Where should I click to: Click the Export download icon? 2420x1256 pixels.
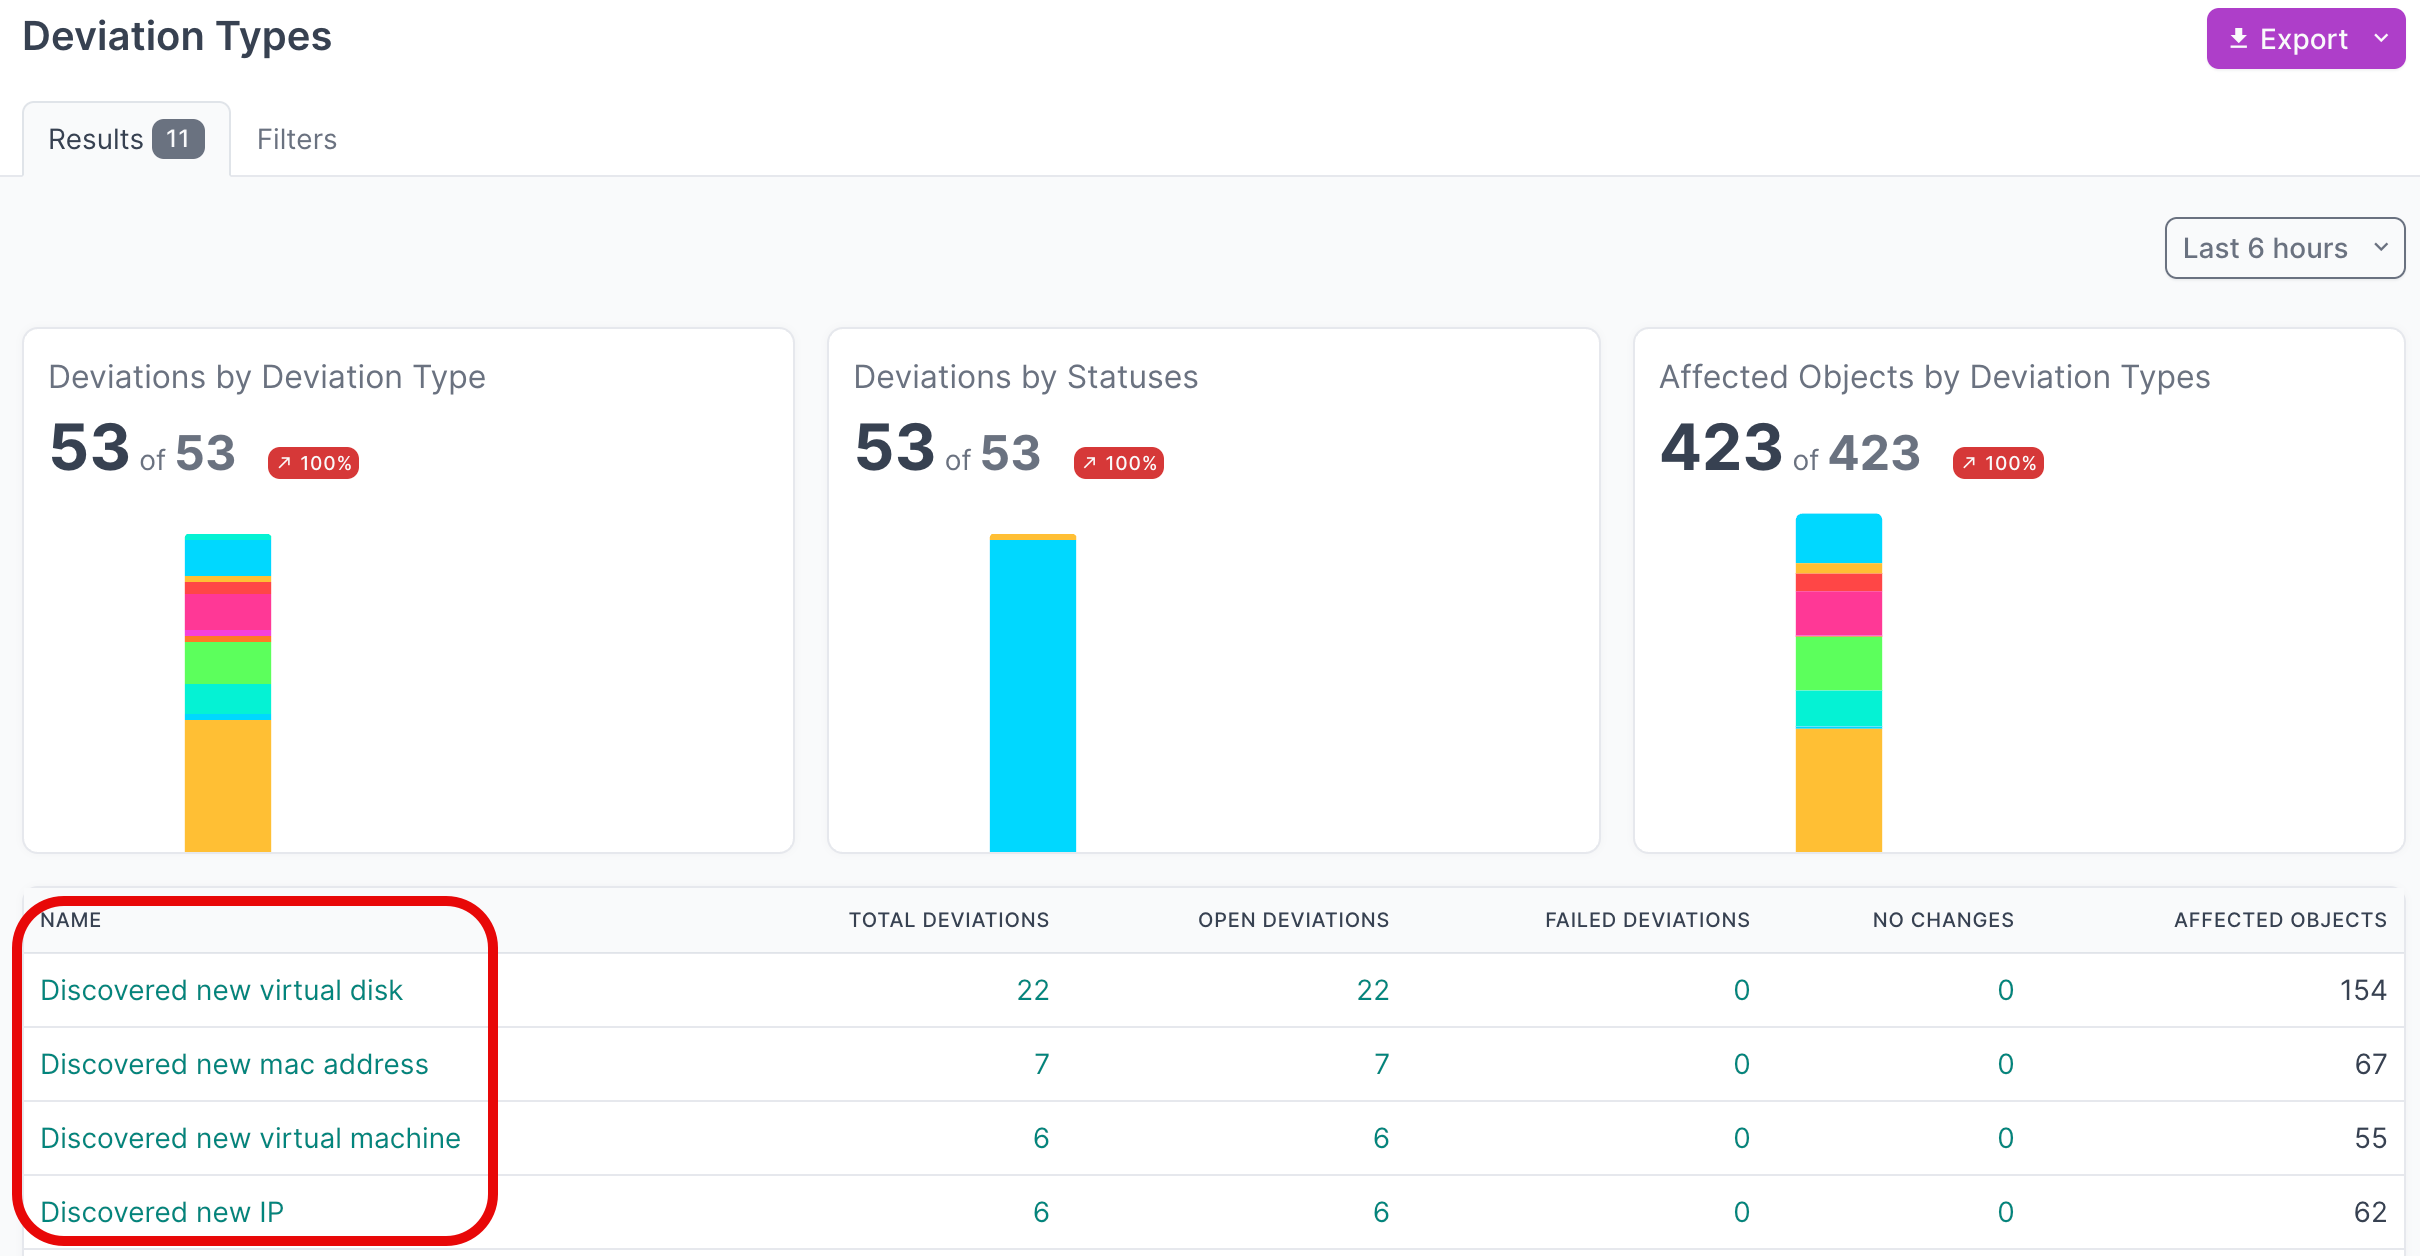tap(2239, 39)
